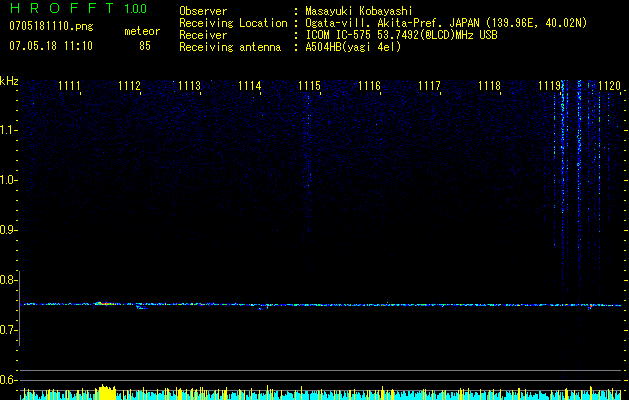
Task: Click the yellow amplitude burst in bottom strip
Action: click(106, 392)
